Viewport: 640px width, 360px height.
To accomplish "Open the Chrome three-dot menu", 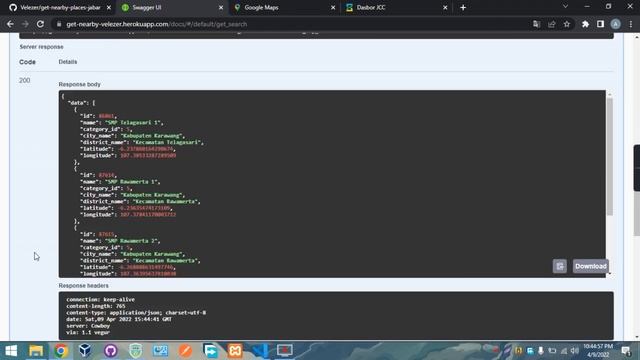I will tap(631, 24).
